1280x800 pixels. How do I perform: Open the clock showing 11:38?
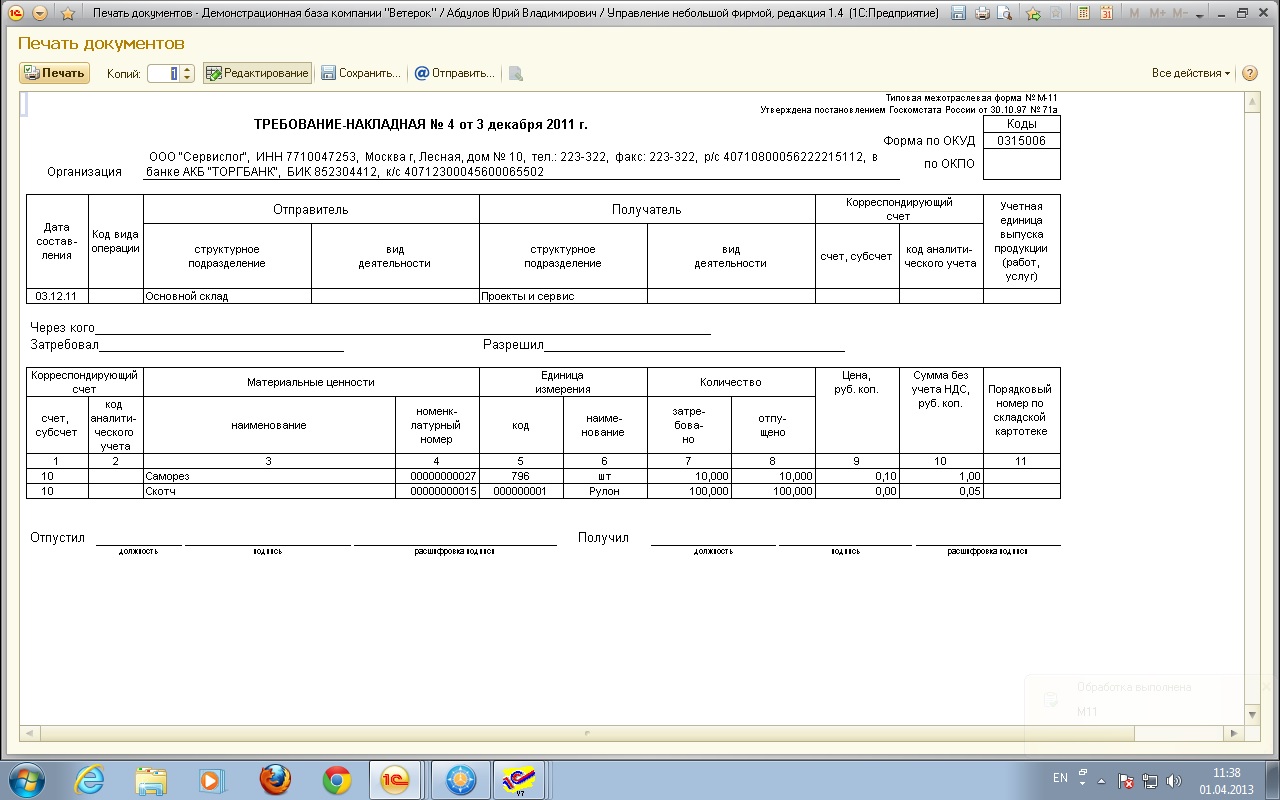(1226, 780)
